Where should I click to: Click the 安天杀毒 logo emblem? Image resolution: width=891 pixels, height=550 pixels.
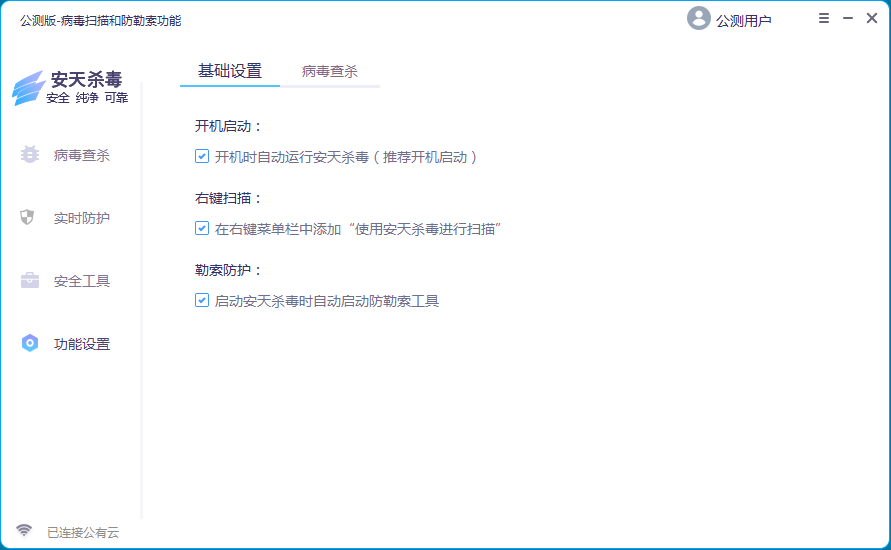pyautogui.click(x=28, y=88)
